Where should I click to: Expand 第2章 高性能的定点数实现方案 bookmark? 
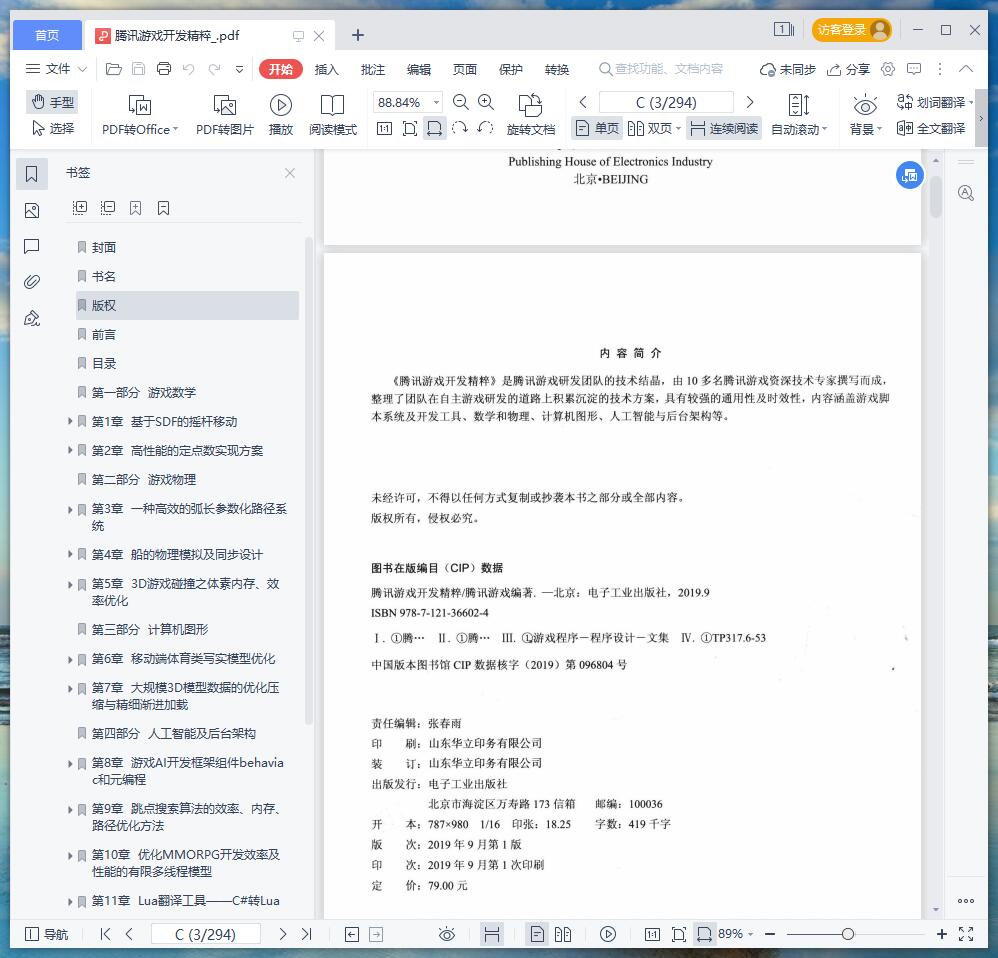pyautogui.click(x=70, y=450)
